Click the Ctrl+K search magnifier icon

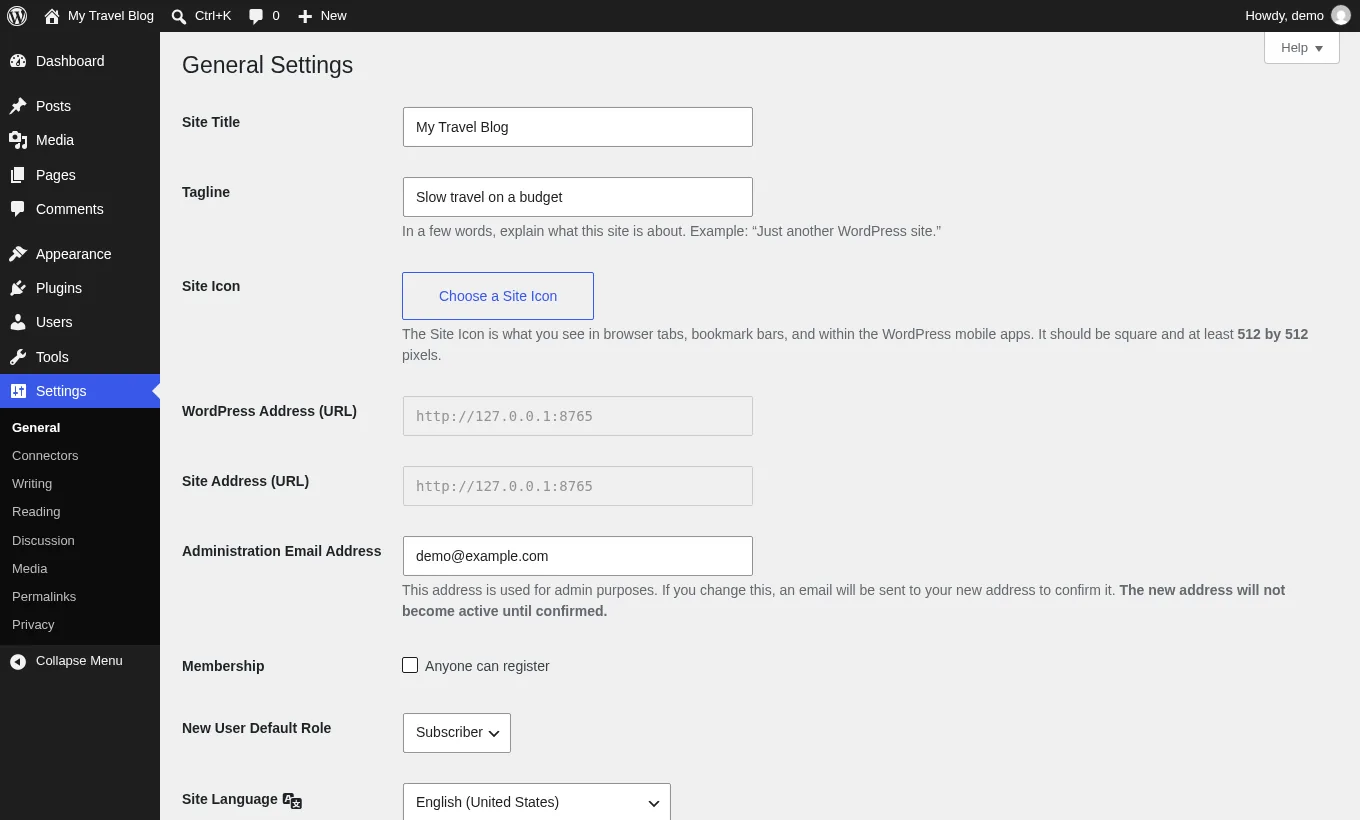178,16
